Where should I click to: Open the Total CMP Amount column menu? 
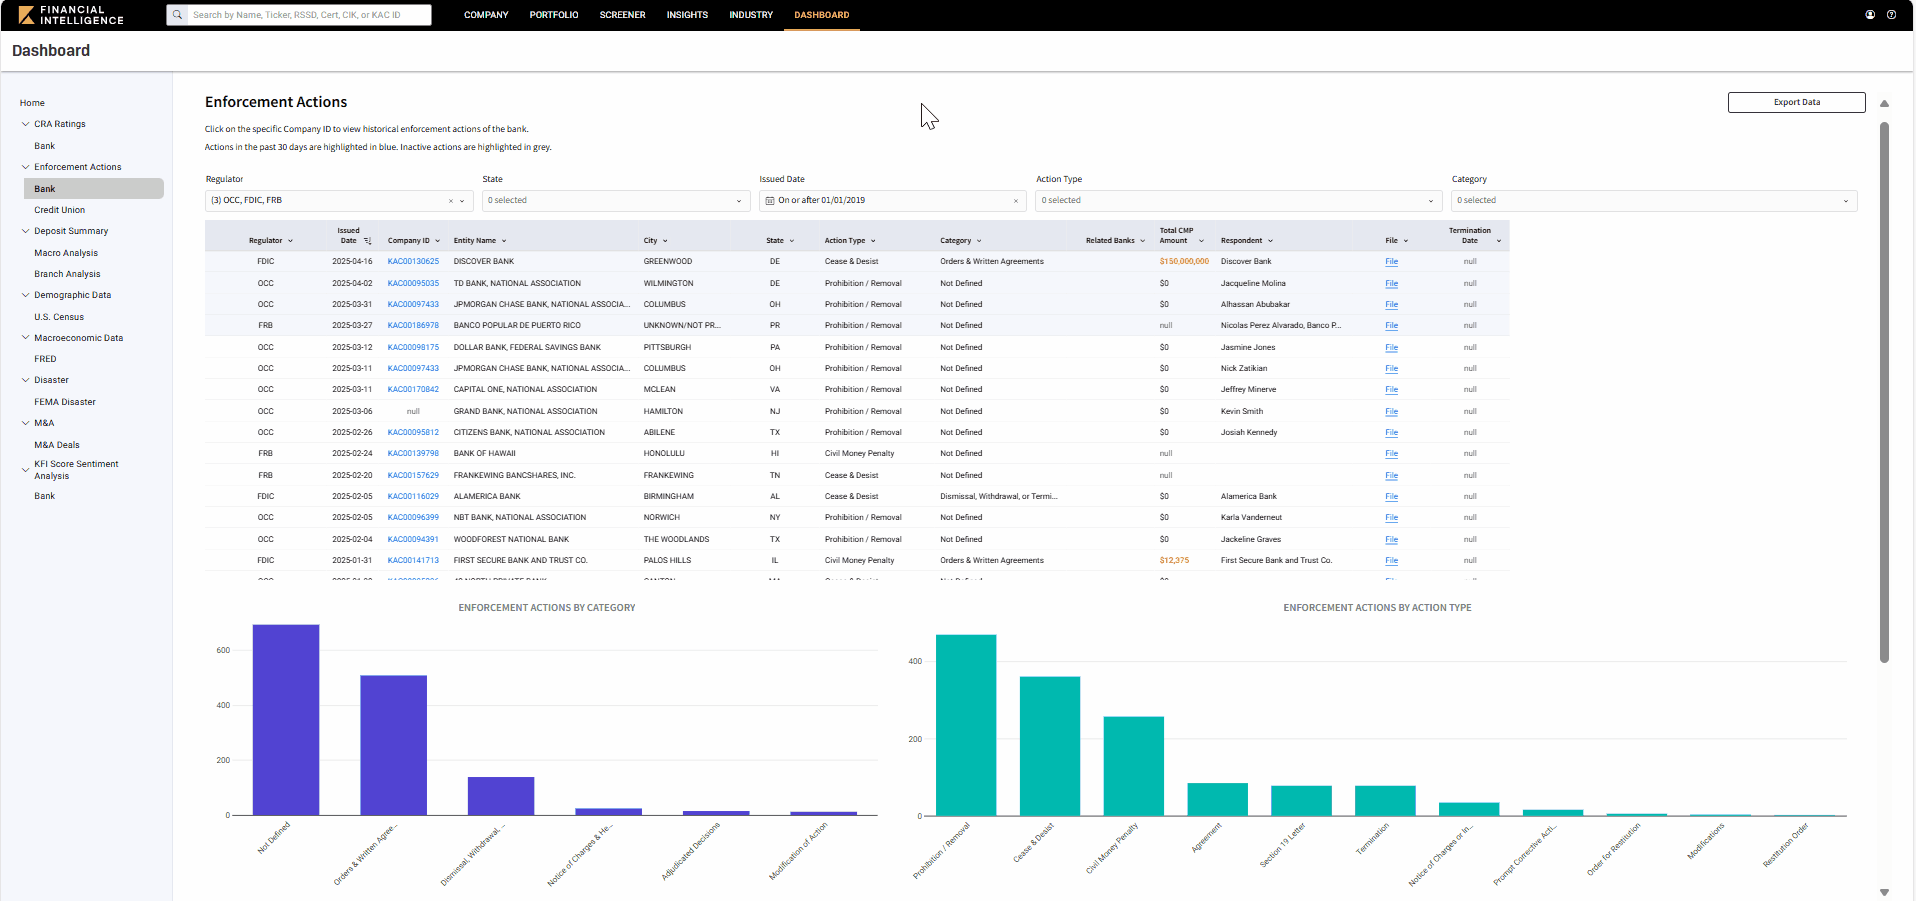point(1201,241)
